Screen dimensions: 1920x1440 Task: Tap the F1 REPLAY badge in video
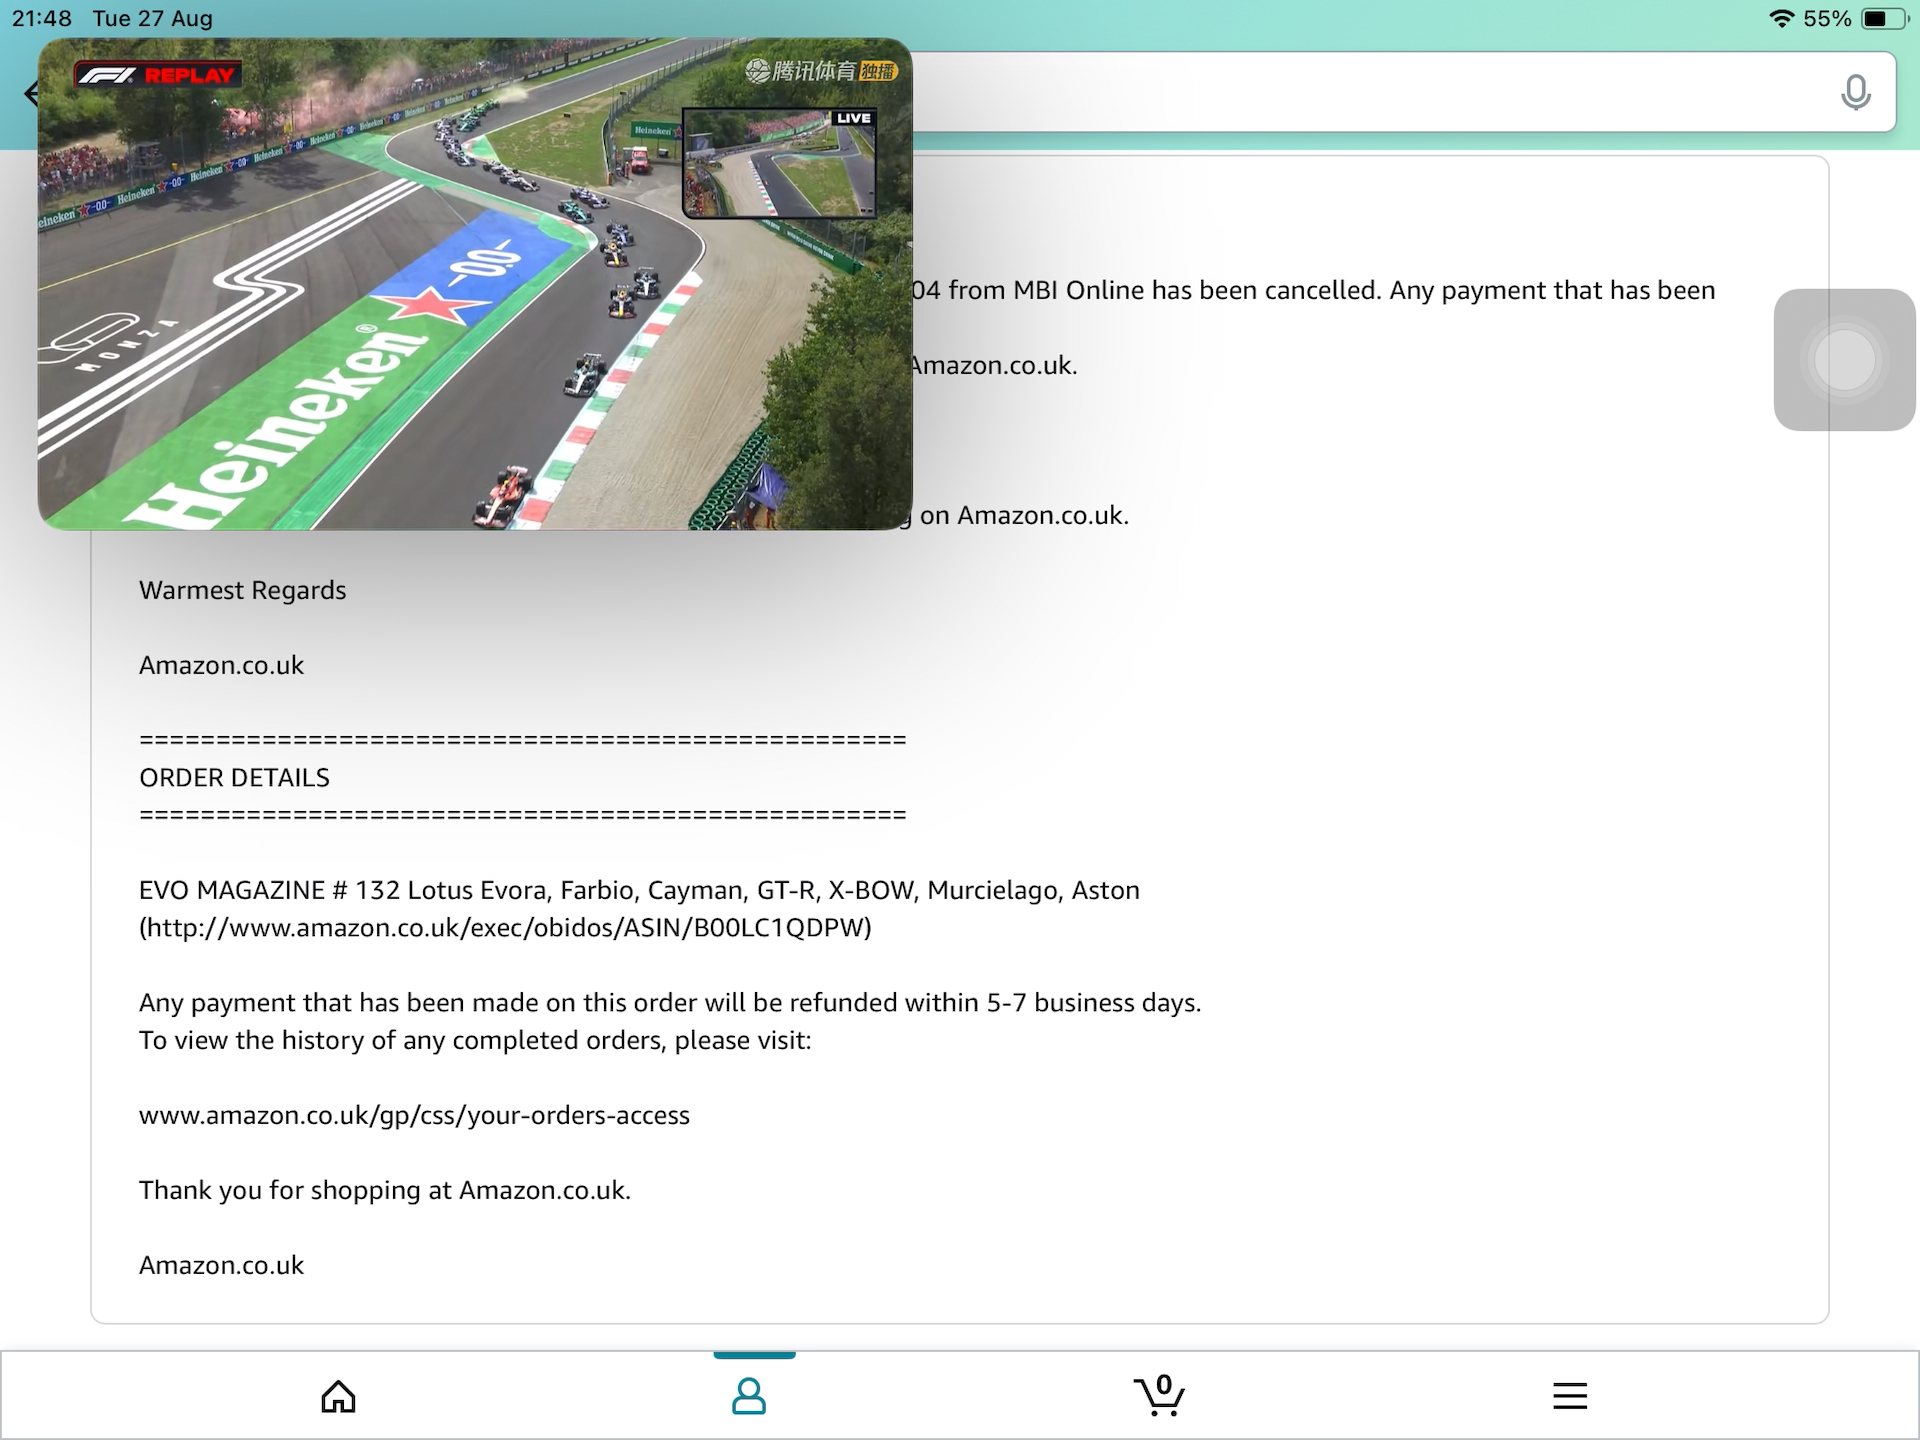point(158,75)
